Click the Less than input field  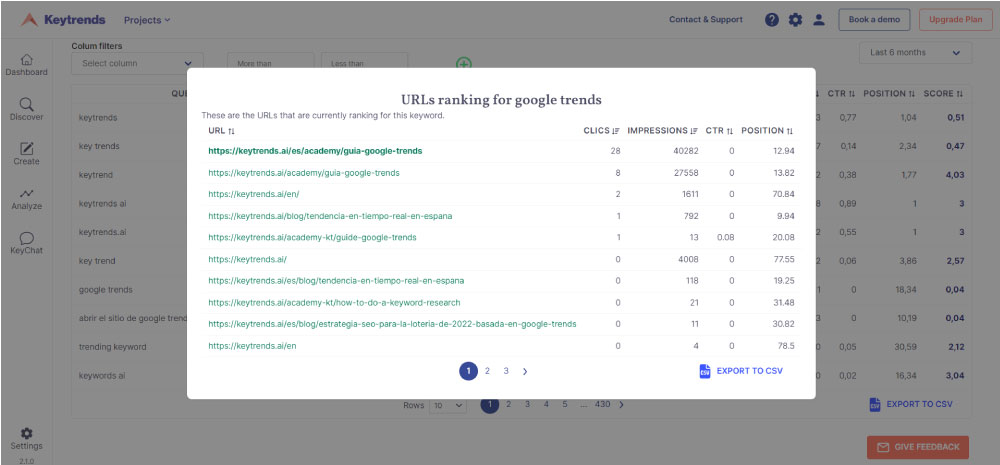364,64
